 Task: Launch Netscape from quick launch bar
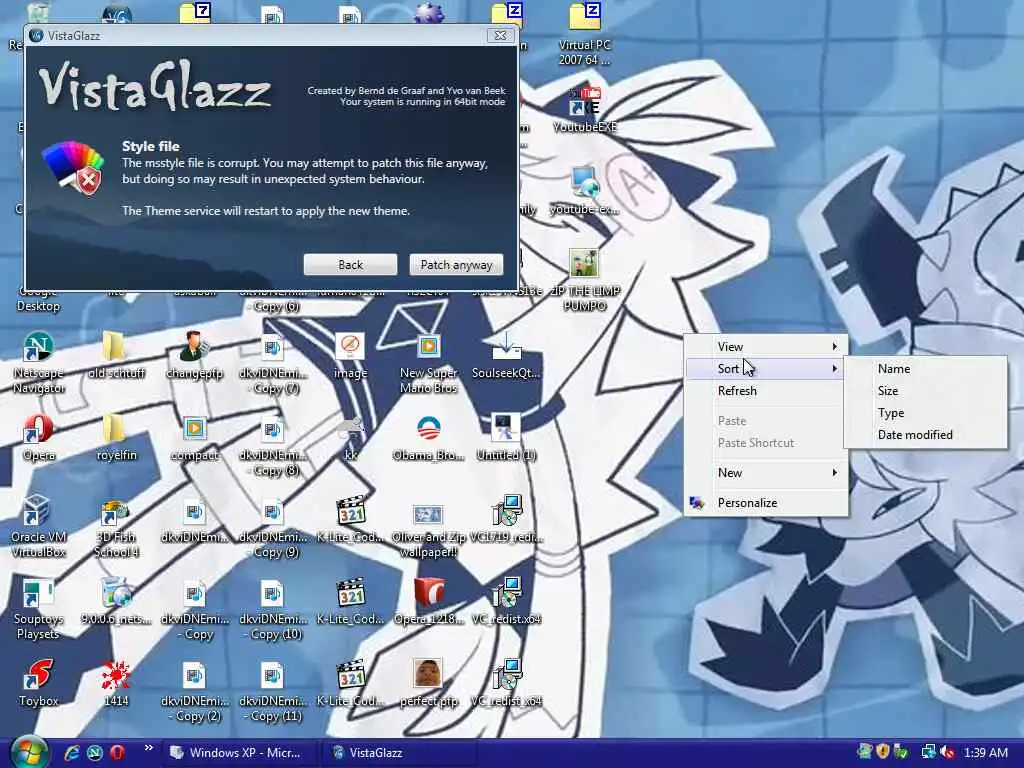coord(95,753)
